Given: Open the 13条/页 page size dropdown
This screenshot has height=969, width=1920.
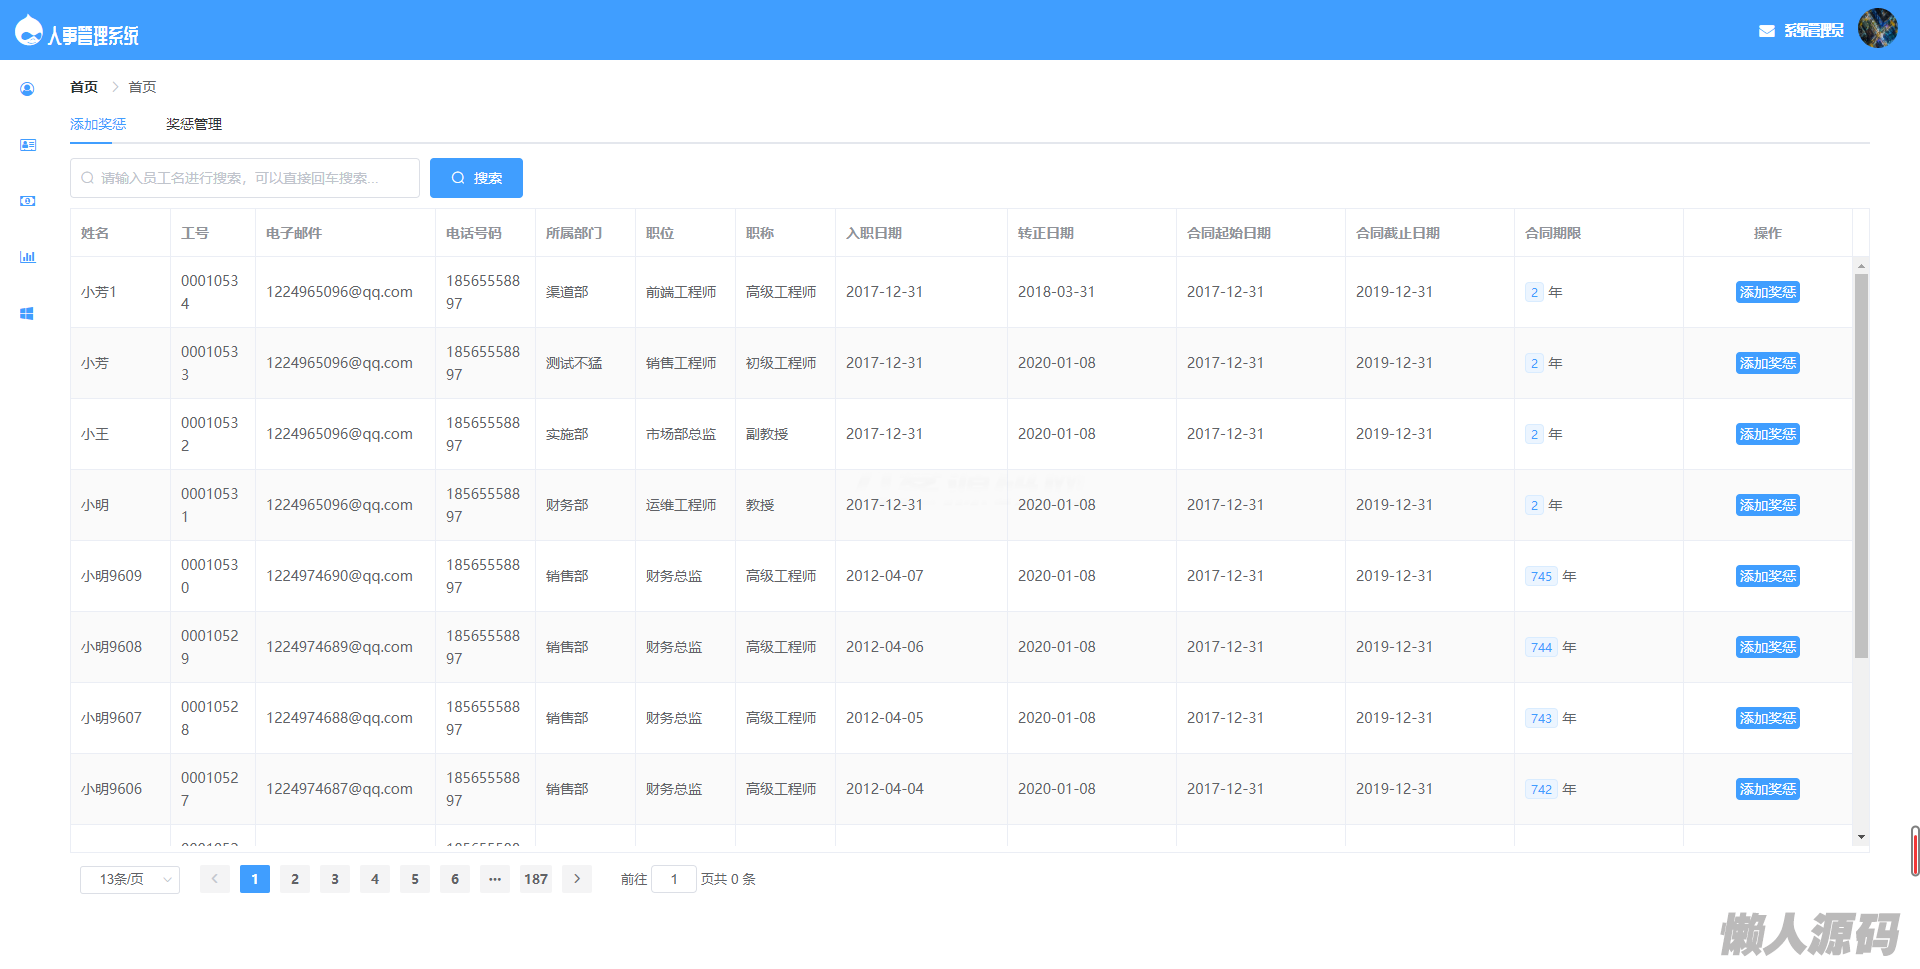Looking at the screenshot, I should [x=130, y=879].
